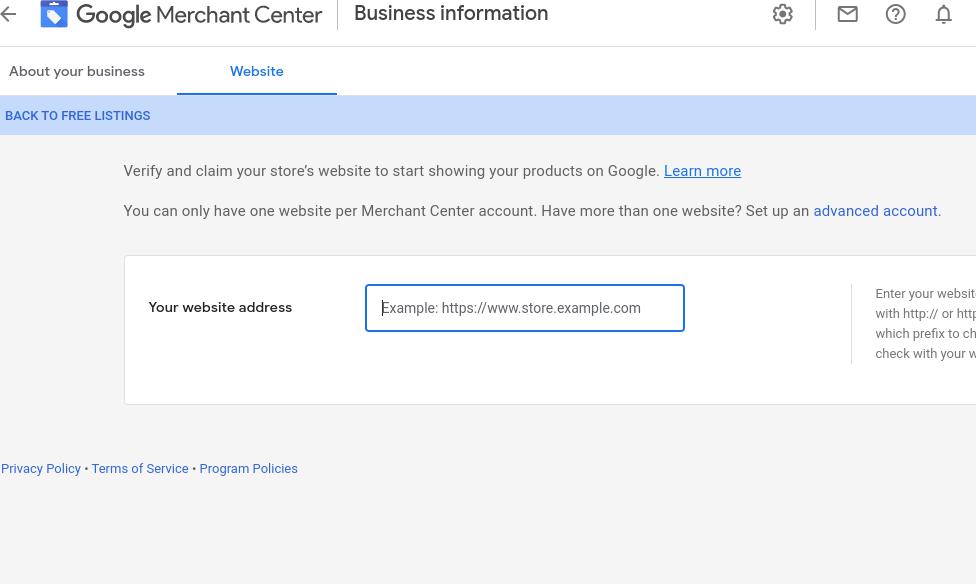Viewport: 976px width, 584px height.
Task: Show notifications via the bell icon
Action: click(944, 14)
